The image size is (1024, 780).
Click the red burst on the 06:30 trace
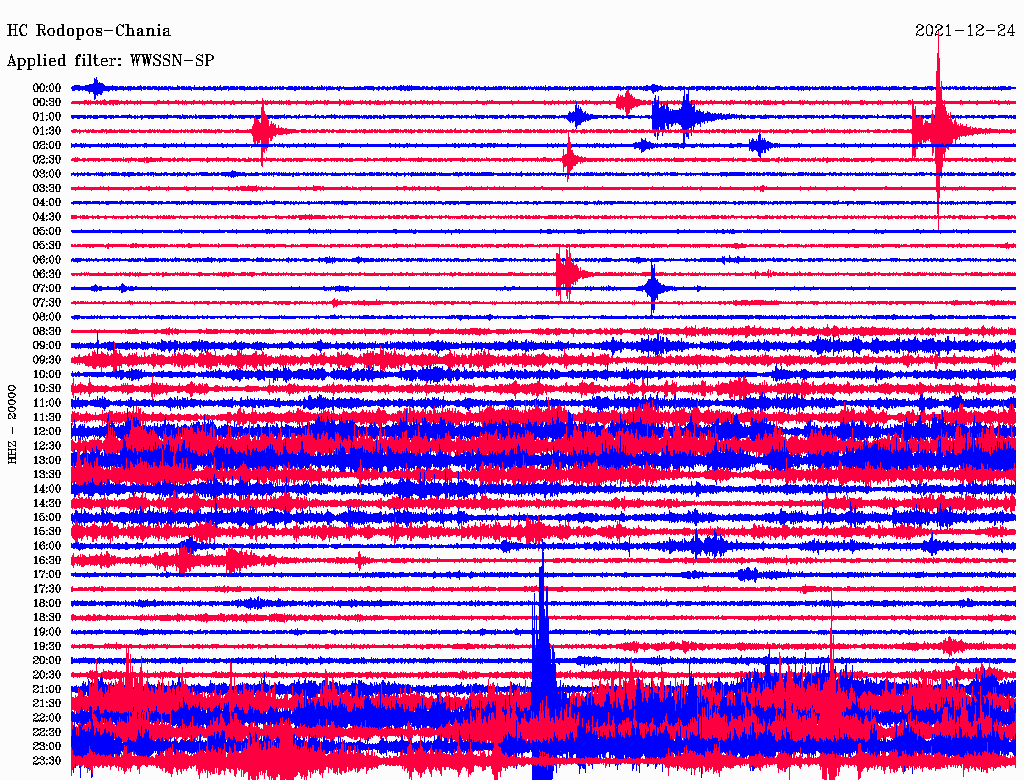click(566, 273)
